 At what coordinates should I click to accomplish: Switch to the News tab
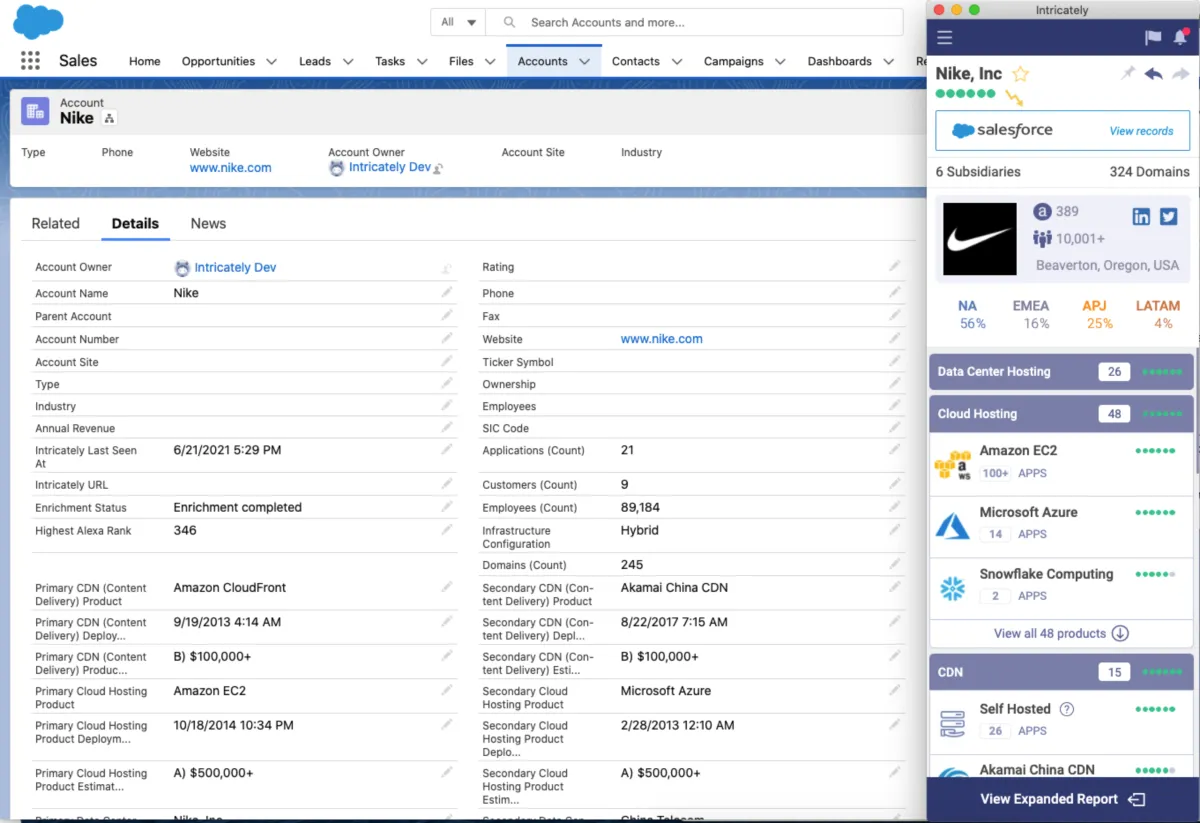[208, 223]
